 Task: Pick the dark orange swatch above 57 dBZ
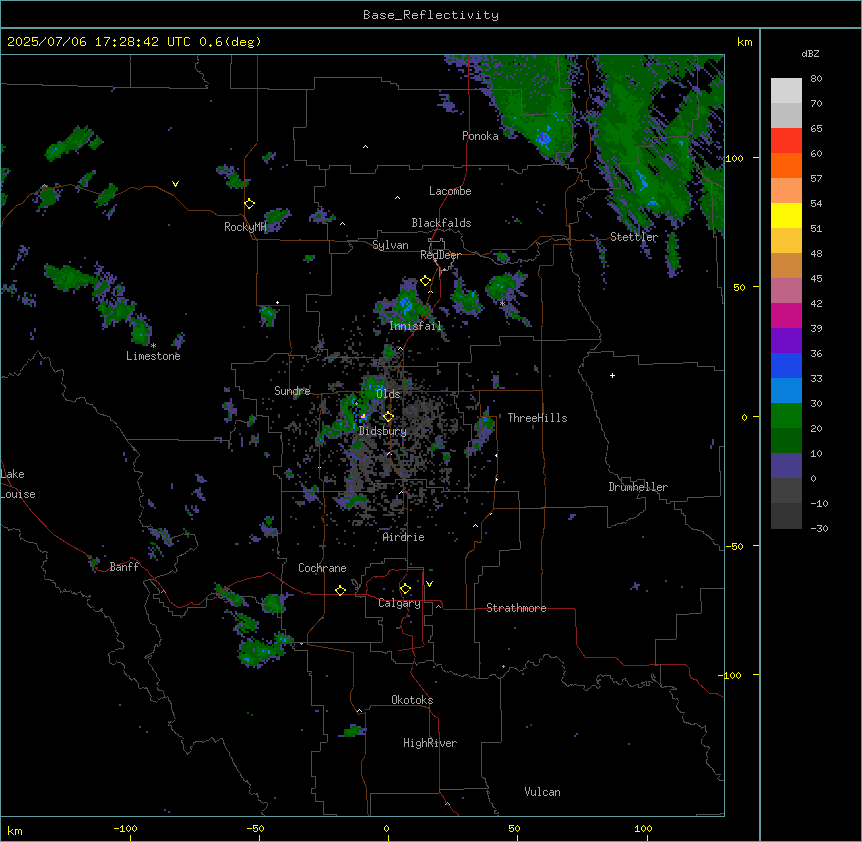[786, 165]
